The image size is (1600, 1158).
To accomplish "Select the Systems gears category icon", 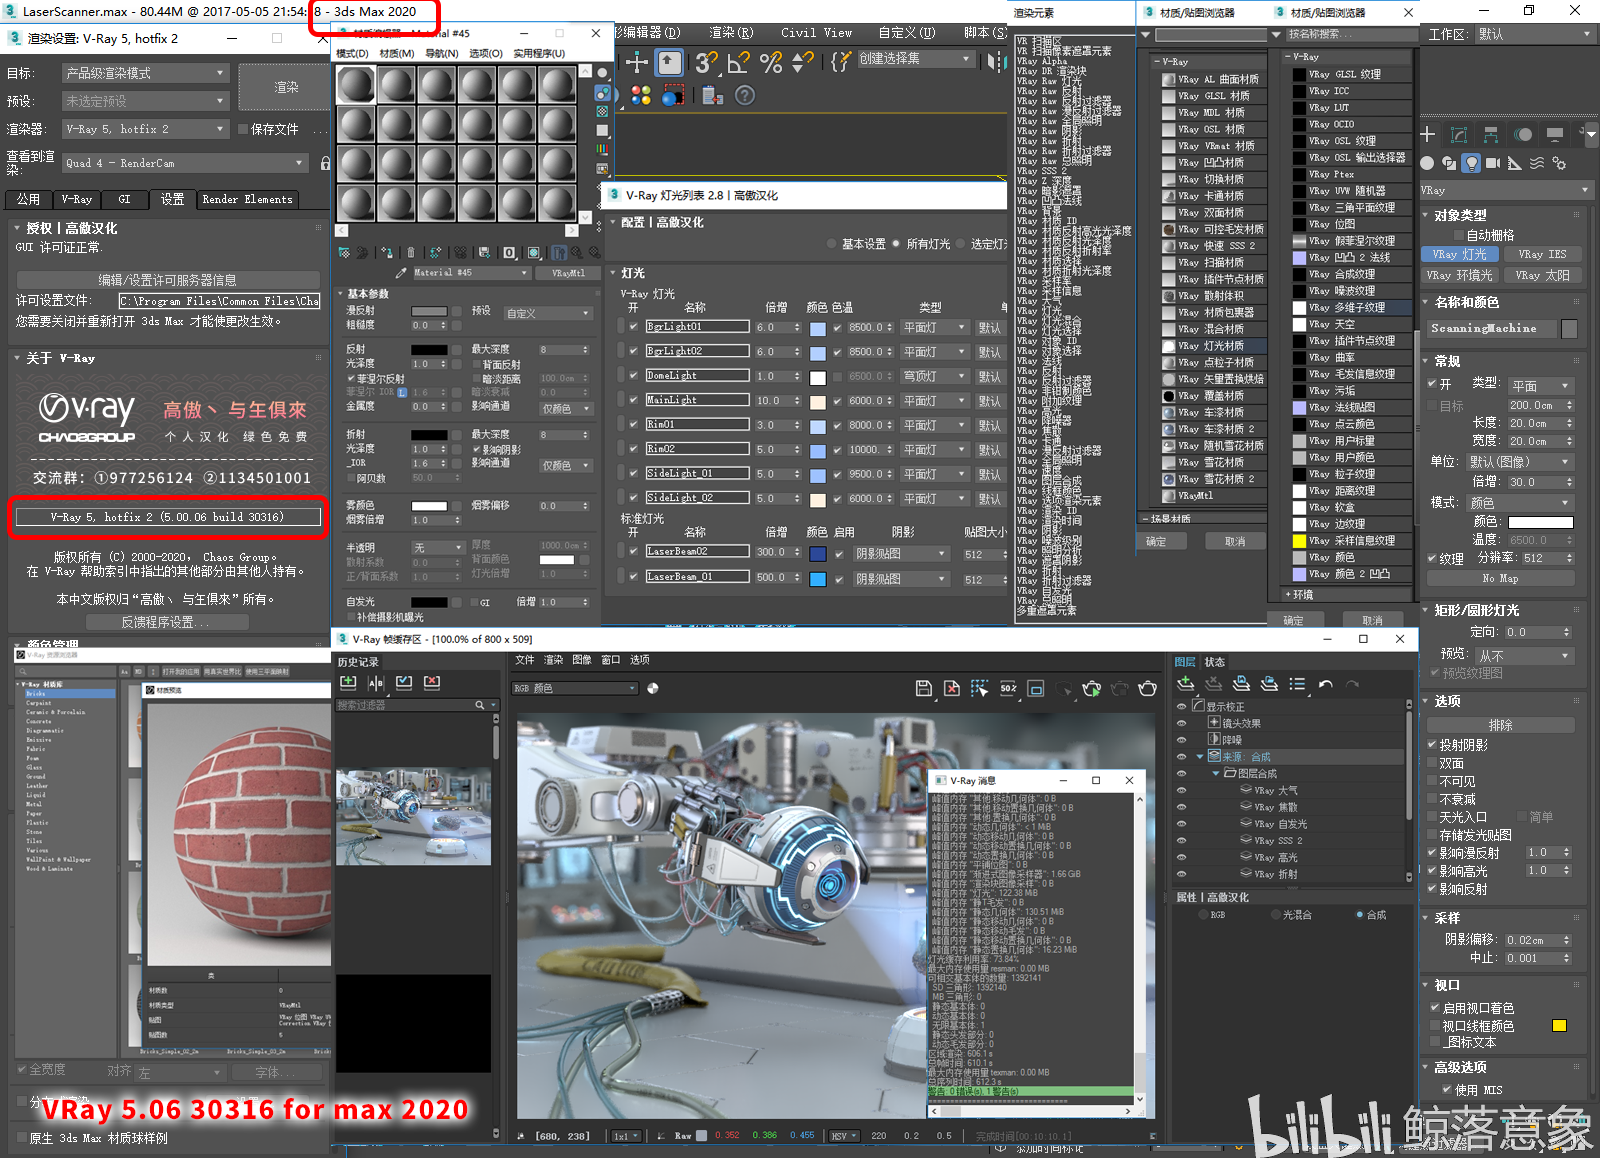I will coord(1559,163).
